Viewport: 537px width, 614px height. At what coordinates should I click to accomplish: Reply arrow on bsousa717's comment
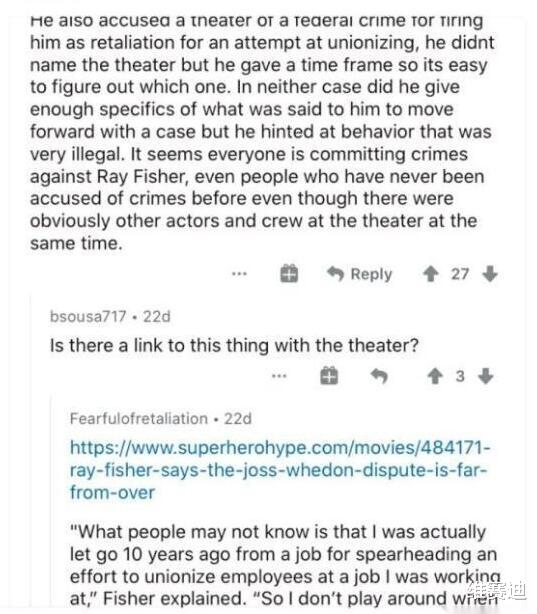click(x=379, y=376)
